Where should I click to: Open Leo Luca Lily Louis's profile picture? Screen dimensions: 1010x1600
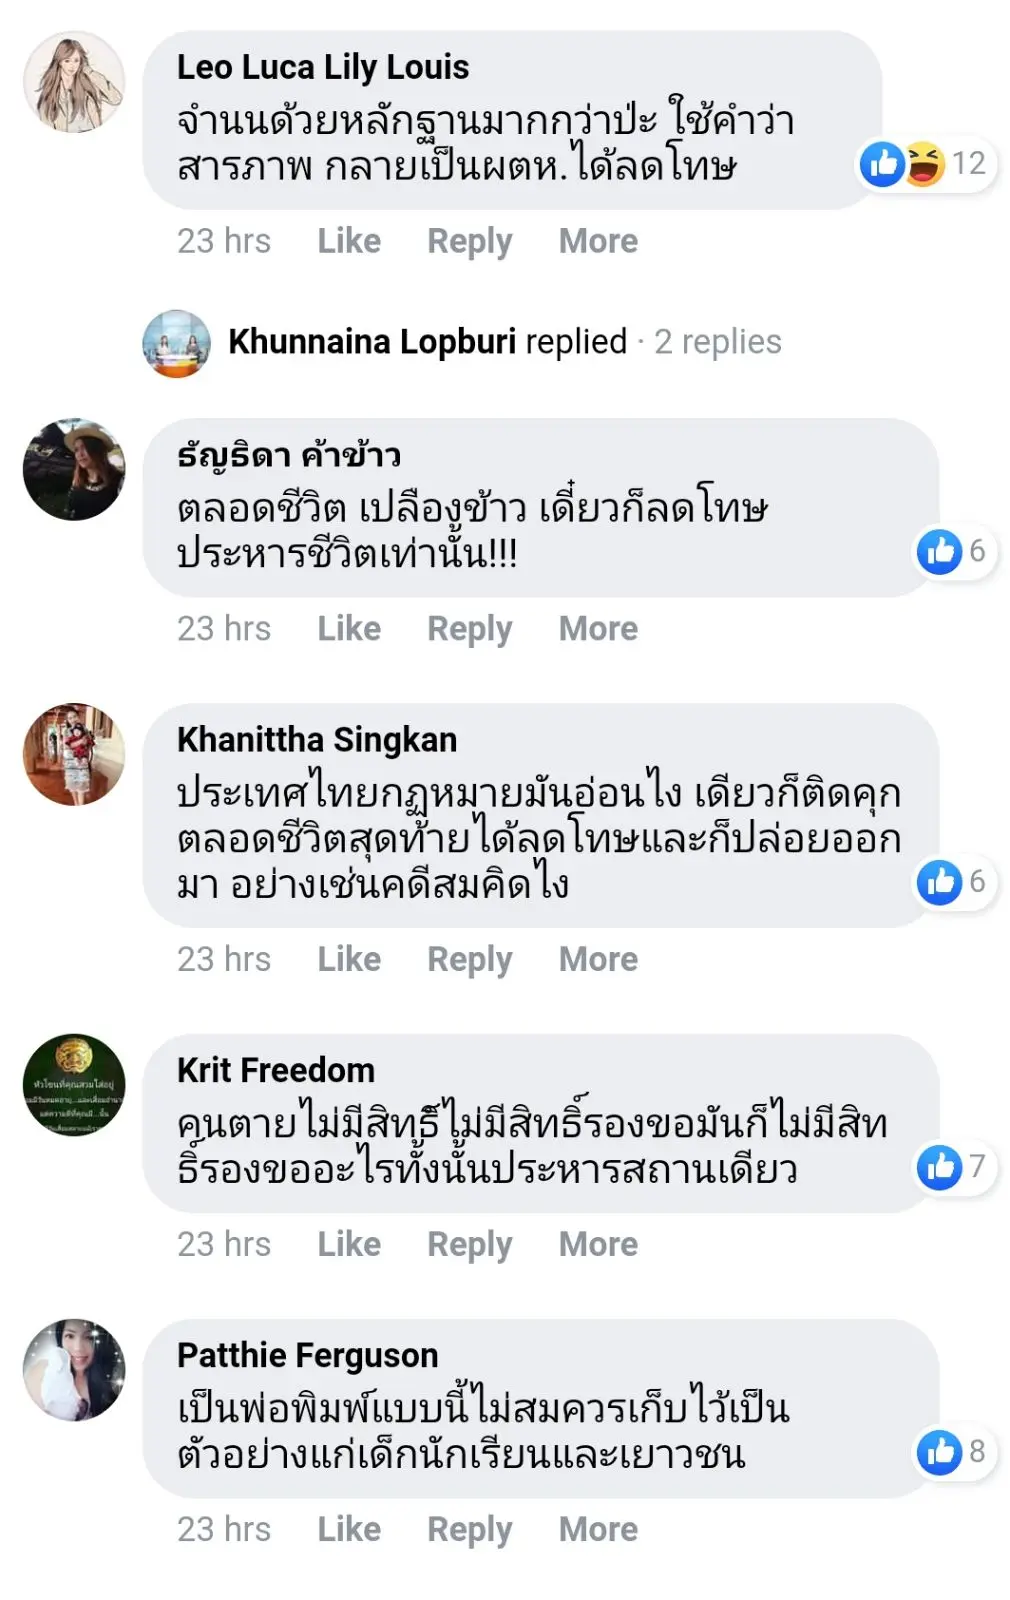(x=74, y=82)
